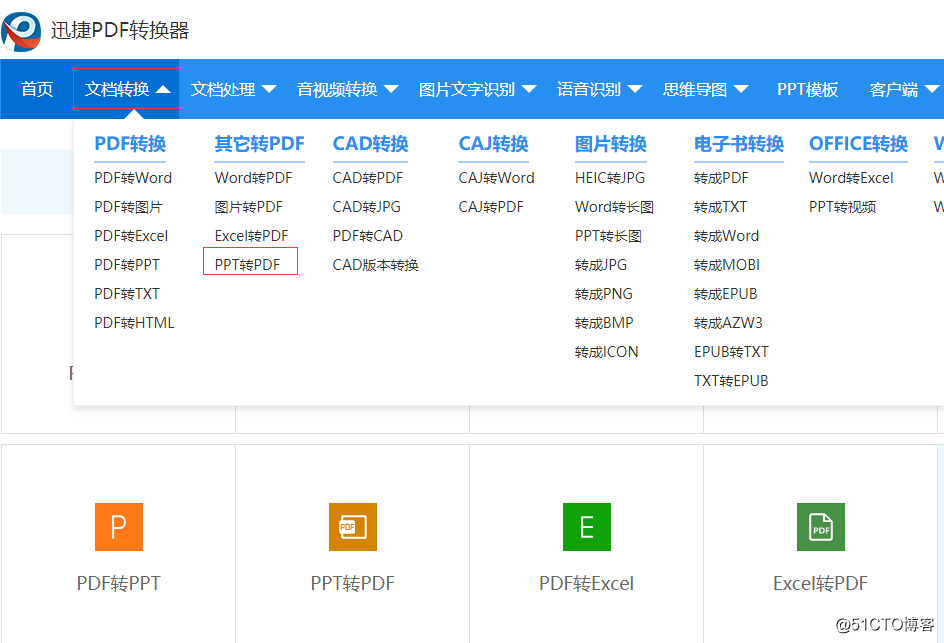
Task: Expand the 语音识别 dropdown menu
Action: tap(600, 89)
